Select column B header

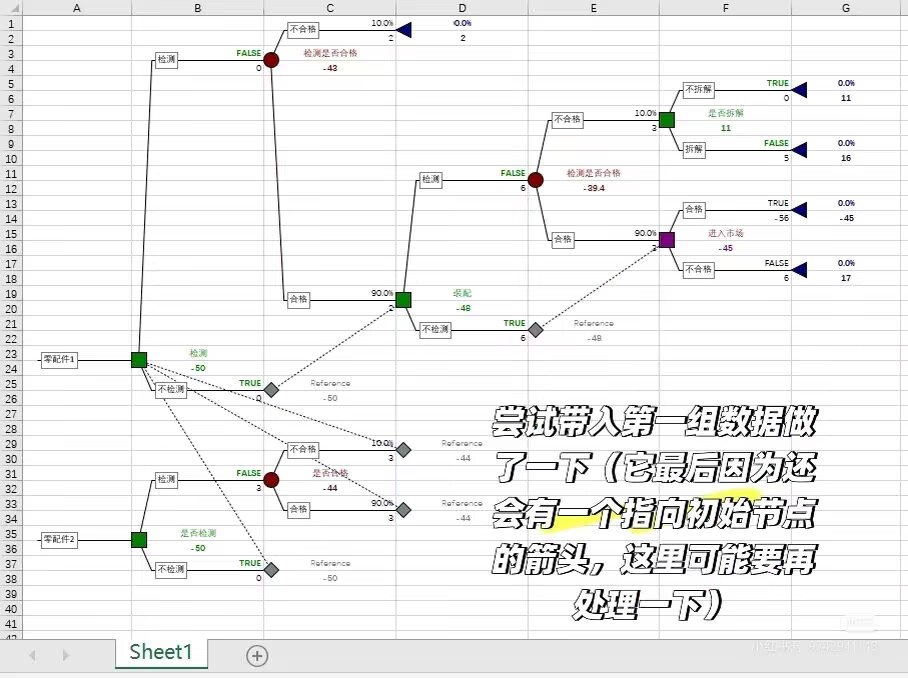click(x=197, y=8)
